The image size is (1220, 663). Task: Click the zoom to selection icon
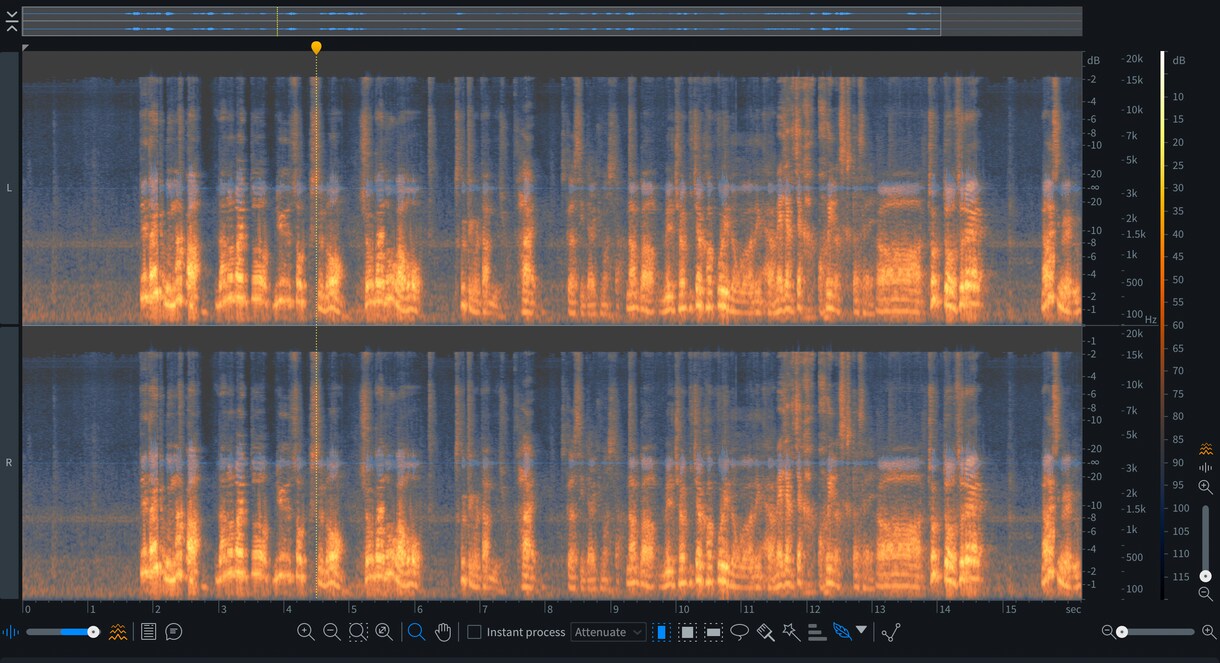pyautogui.click(x=358, y=632)
